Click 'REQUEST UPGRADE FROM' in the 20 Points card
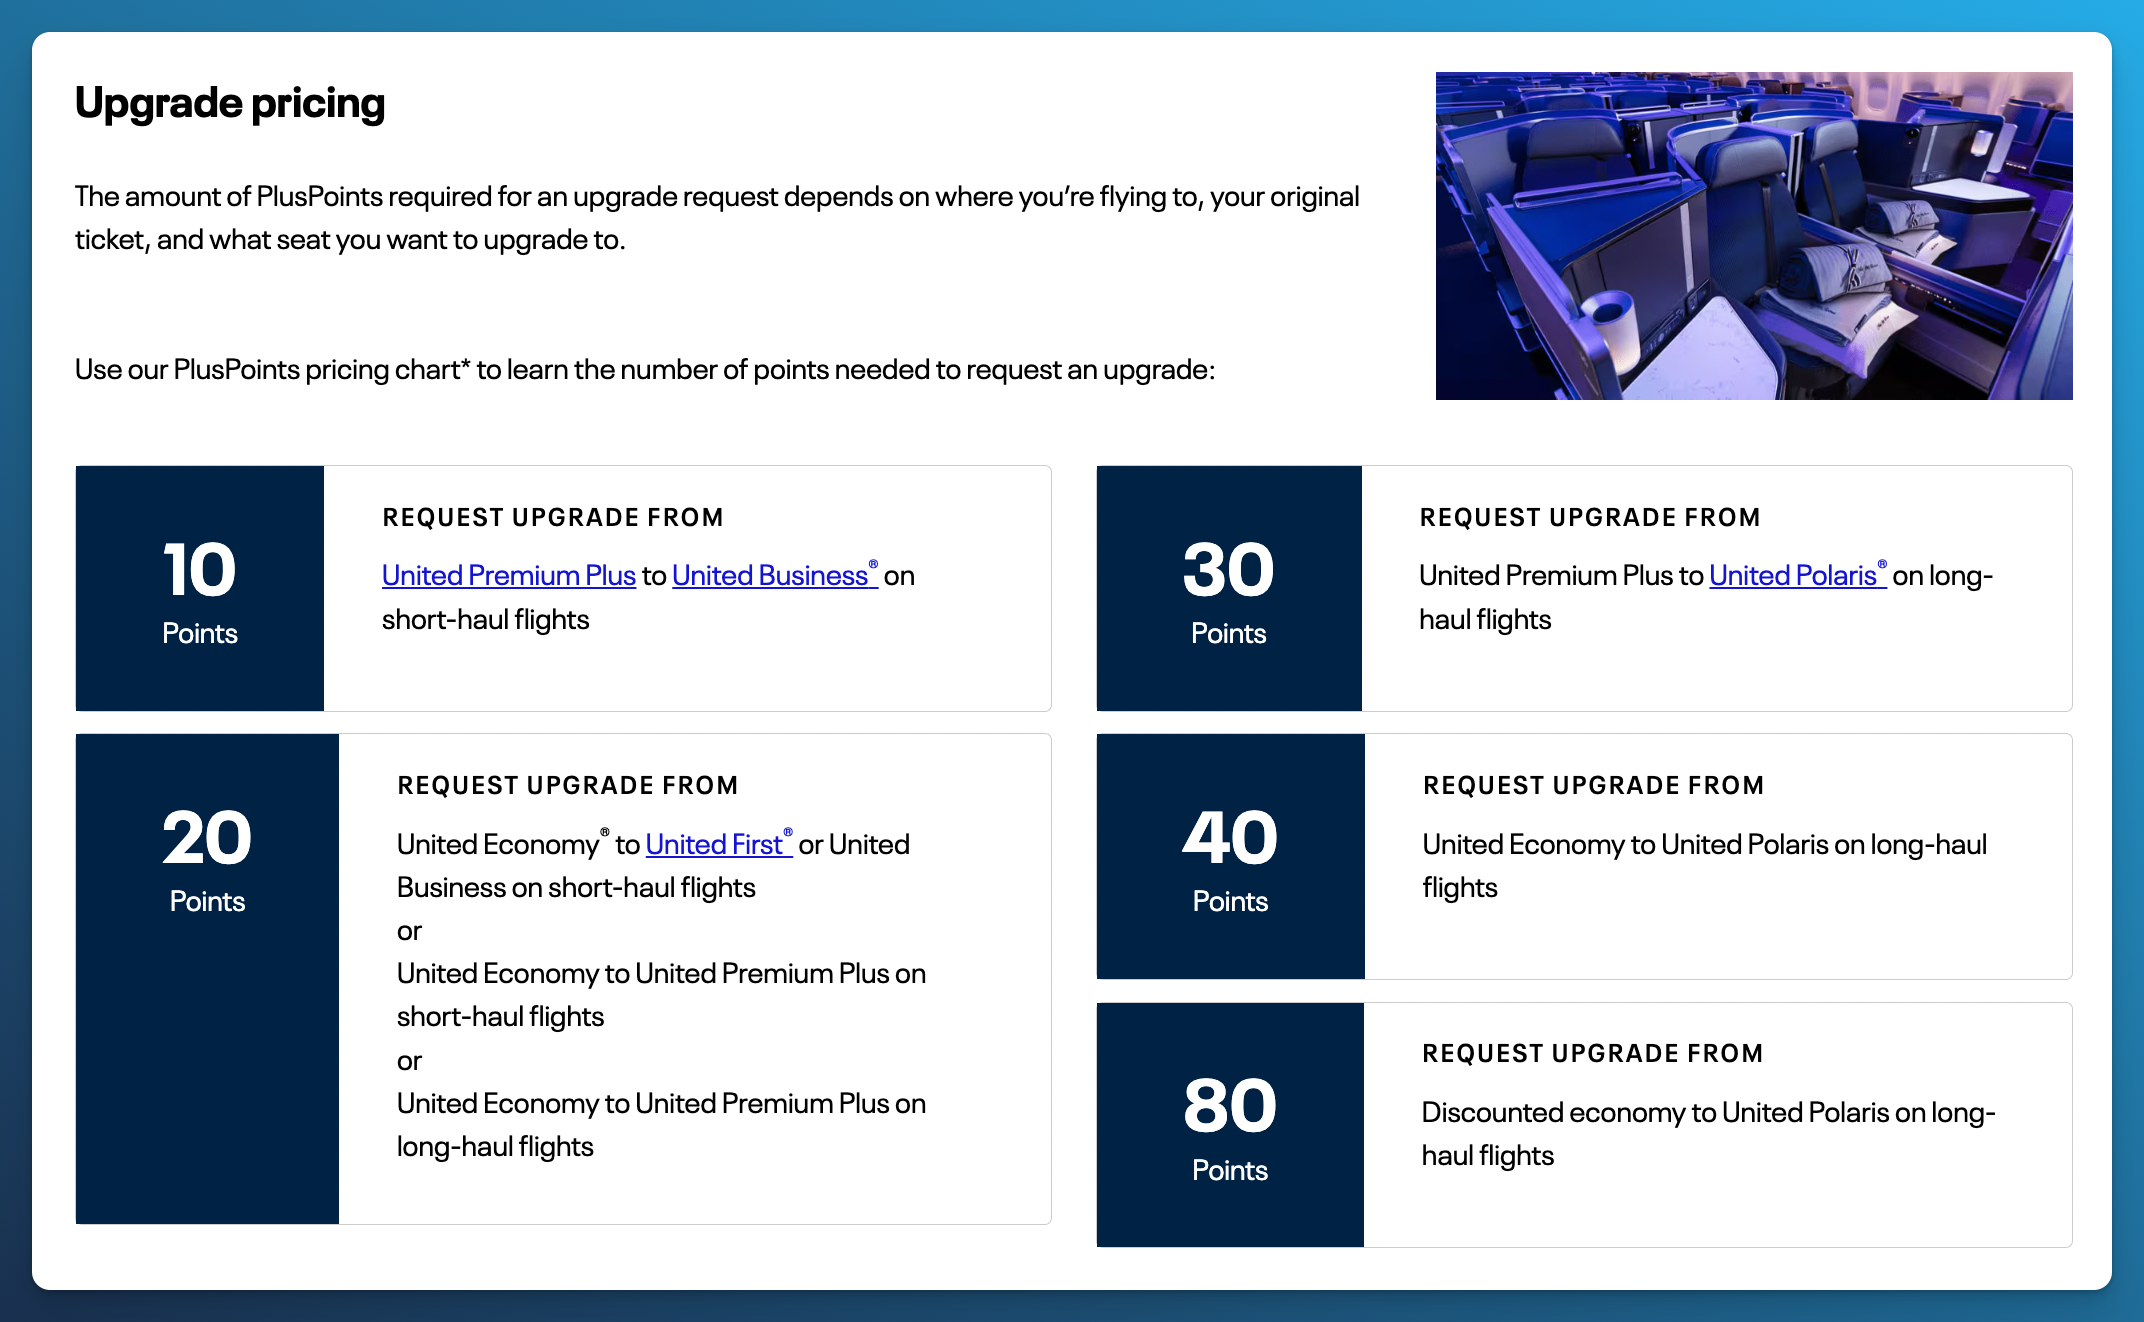The image size is (2144, 1322). [x=568, y=785]
